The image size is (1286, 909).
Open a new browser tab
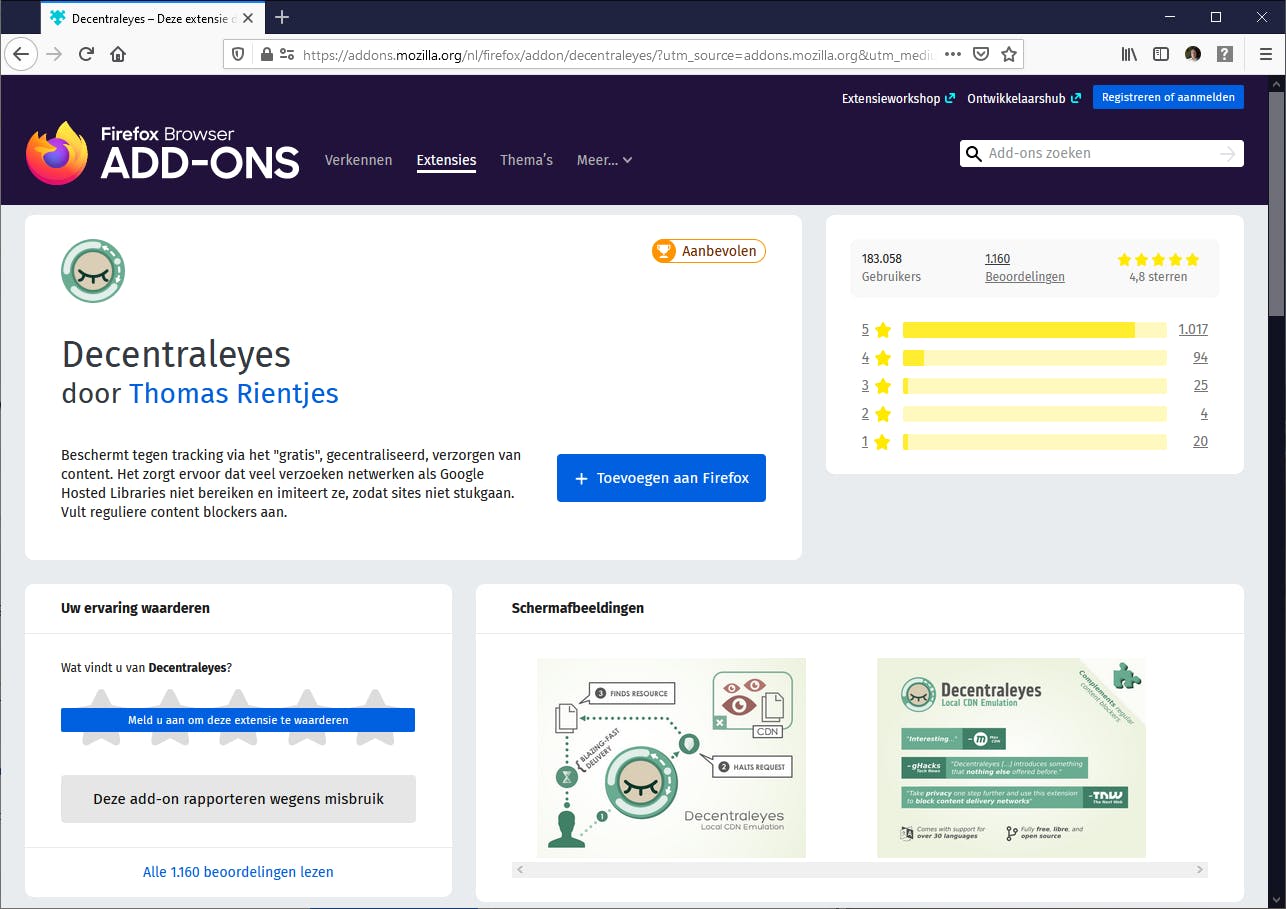[x=282, y=17]
